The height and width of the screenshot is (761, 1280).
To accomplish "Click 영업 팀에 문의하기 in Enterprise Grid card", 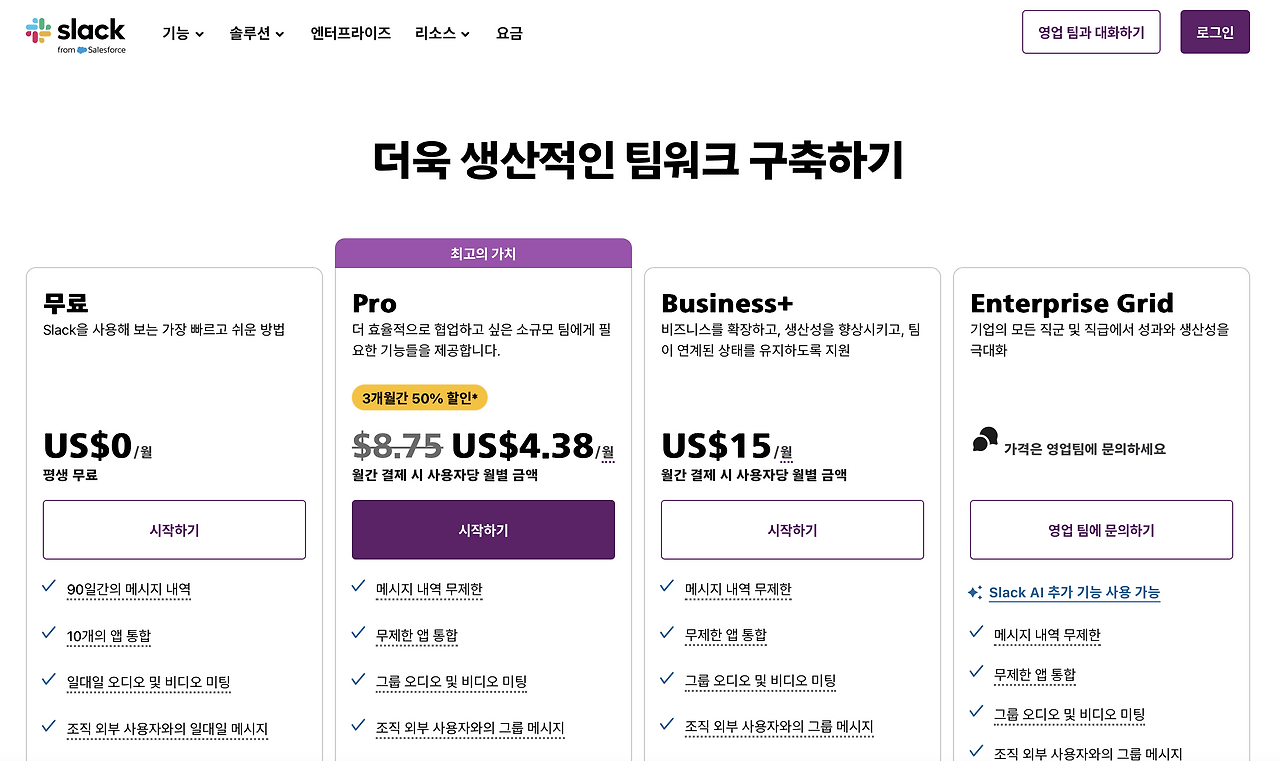I will pos(1101,529).
